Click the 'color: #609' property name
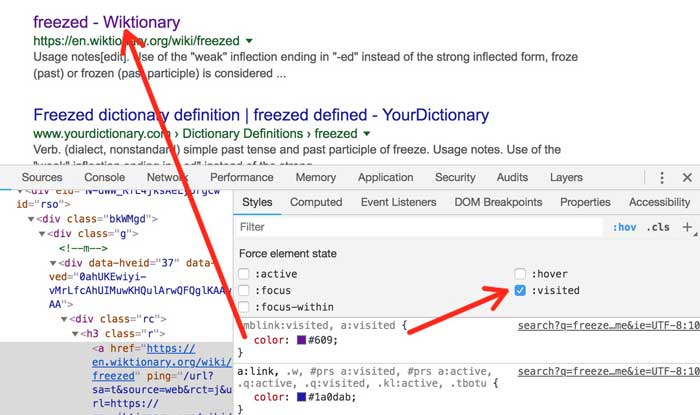700x415 pixels. (268, 340)
